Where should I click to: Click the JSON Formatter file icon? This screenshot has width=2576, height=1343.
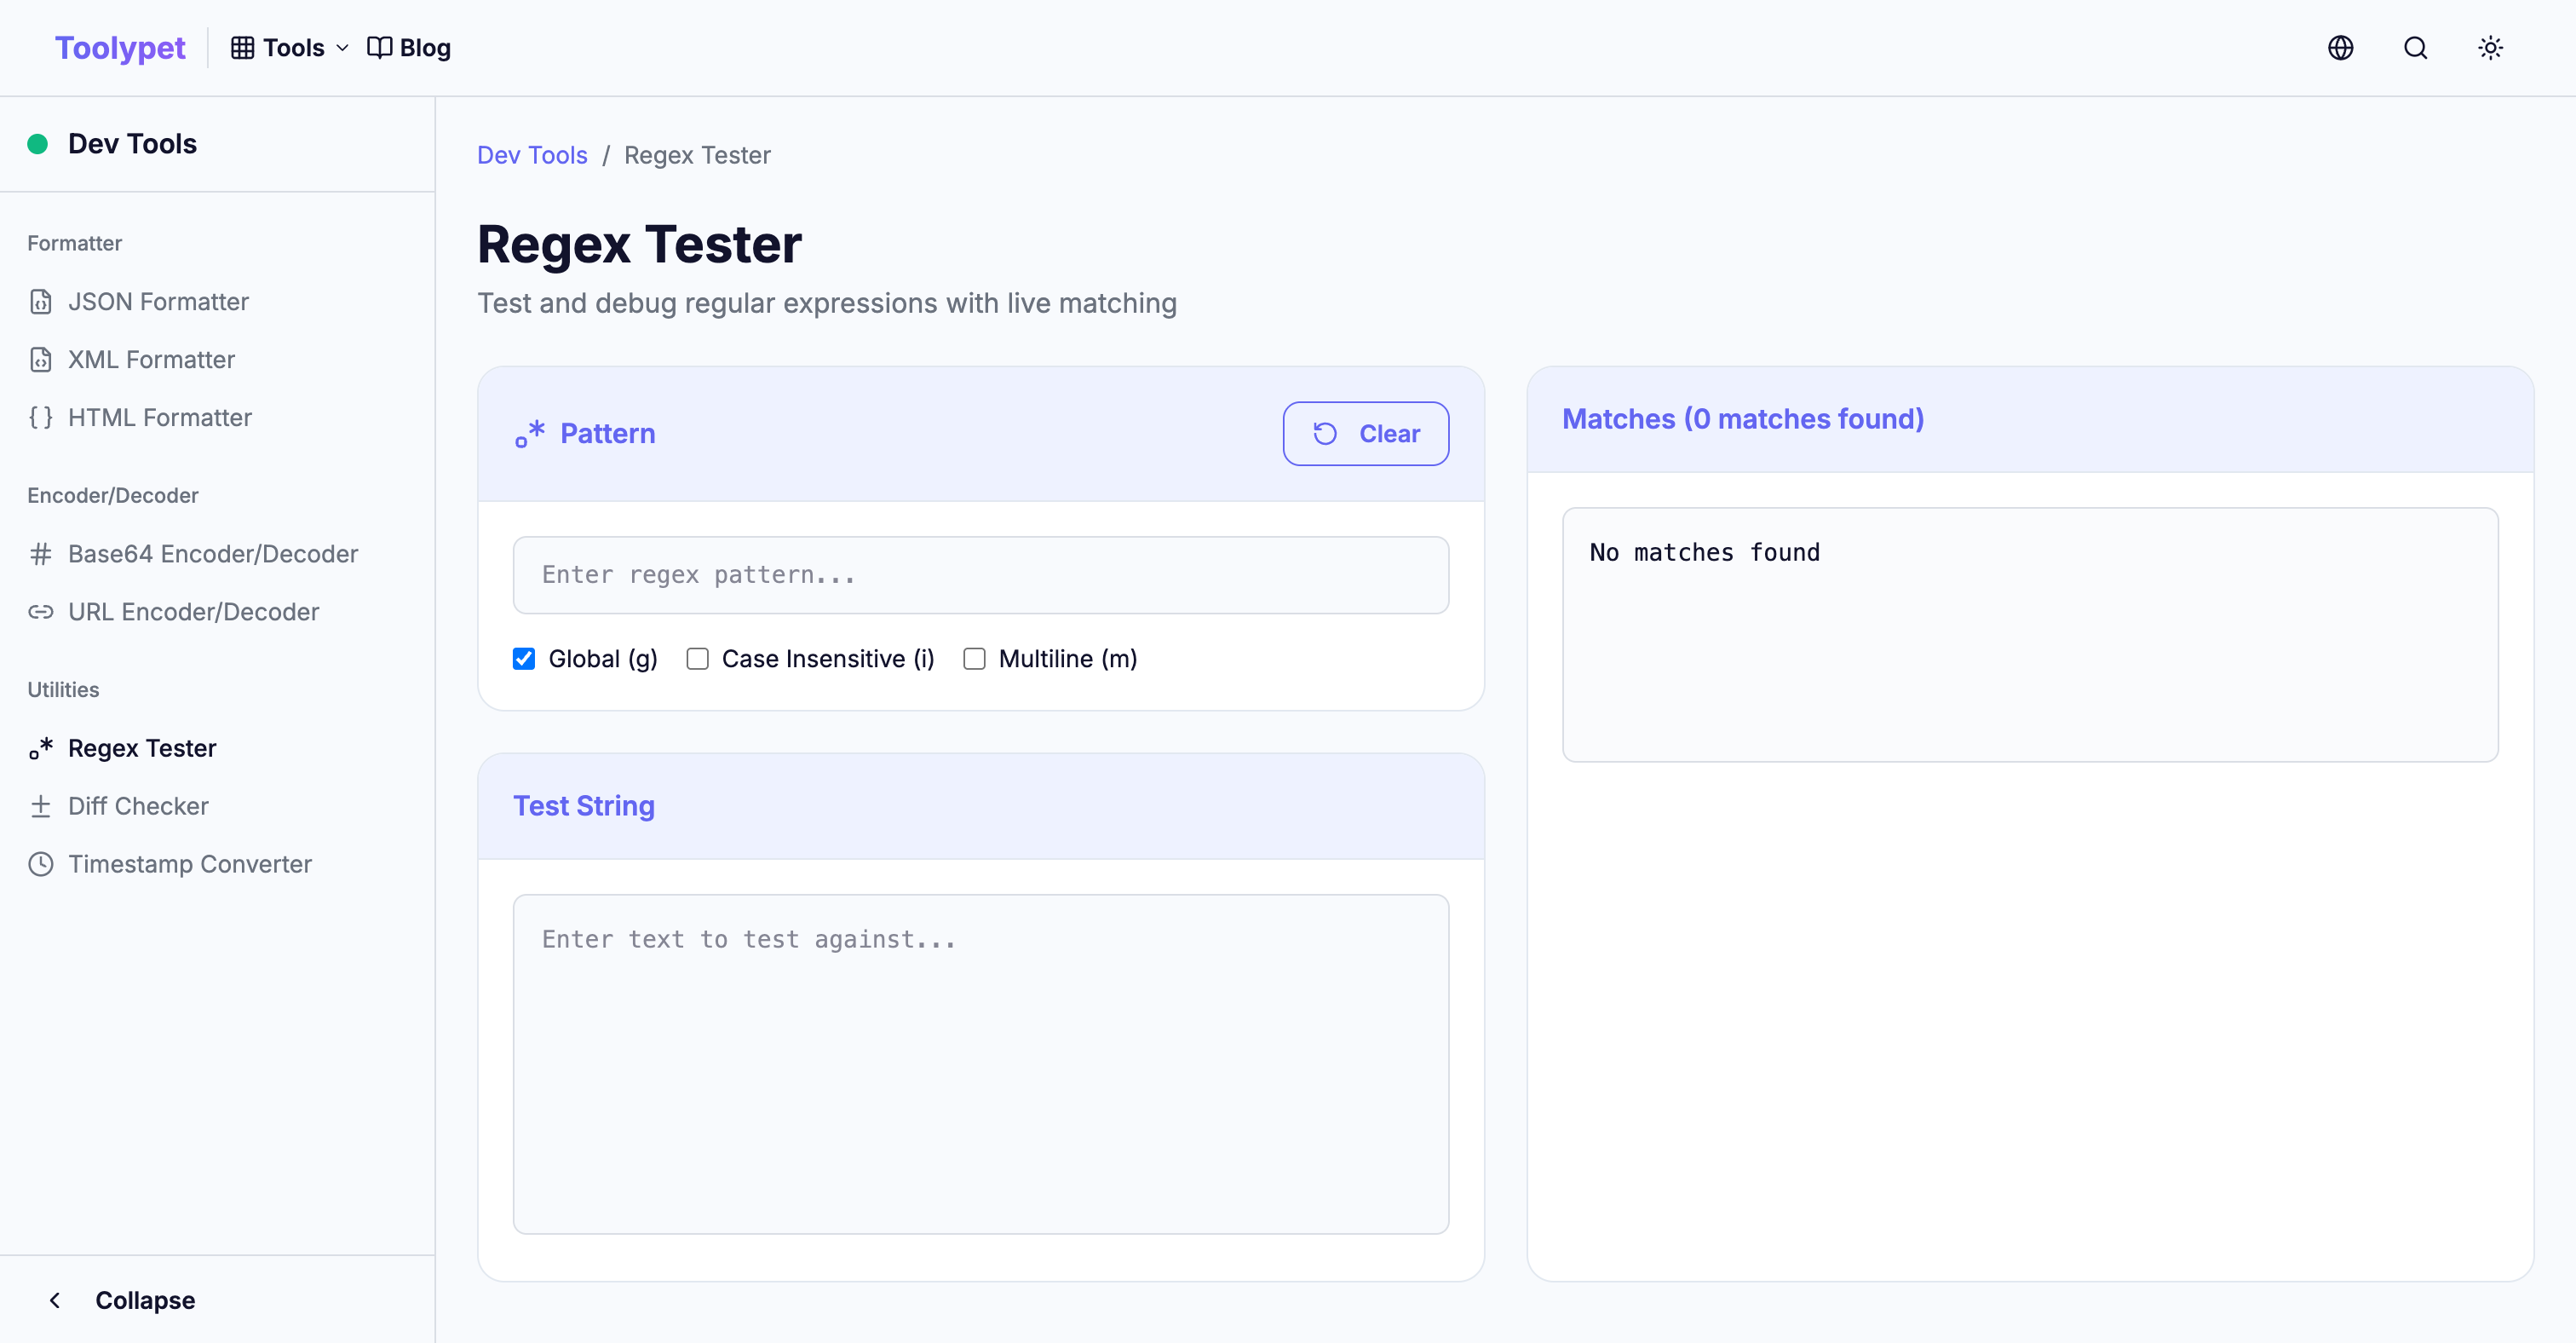[x=40, y=302]
